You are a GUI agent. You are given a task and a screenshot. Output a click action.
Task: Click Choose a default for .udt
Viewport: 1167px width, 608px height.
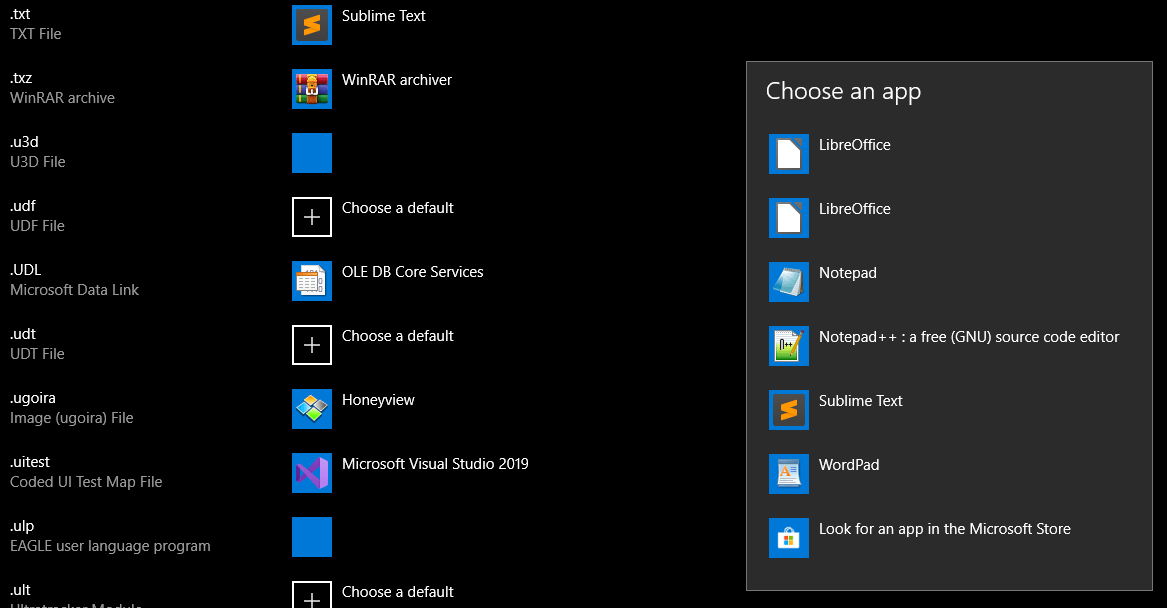tap(397, 336)
